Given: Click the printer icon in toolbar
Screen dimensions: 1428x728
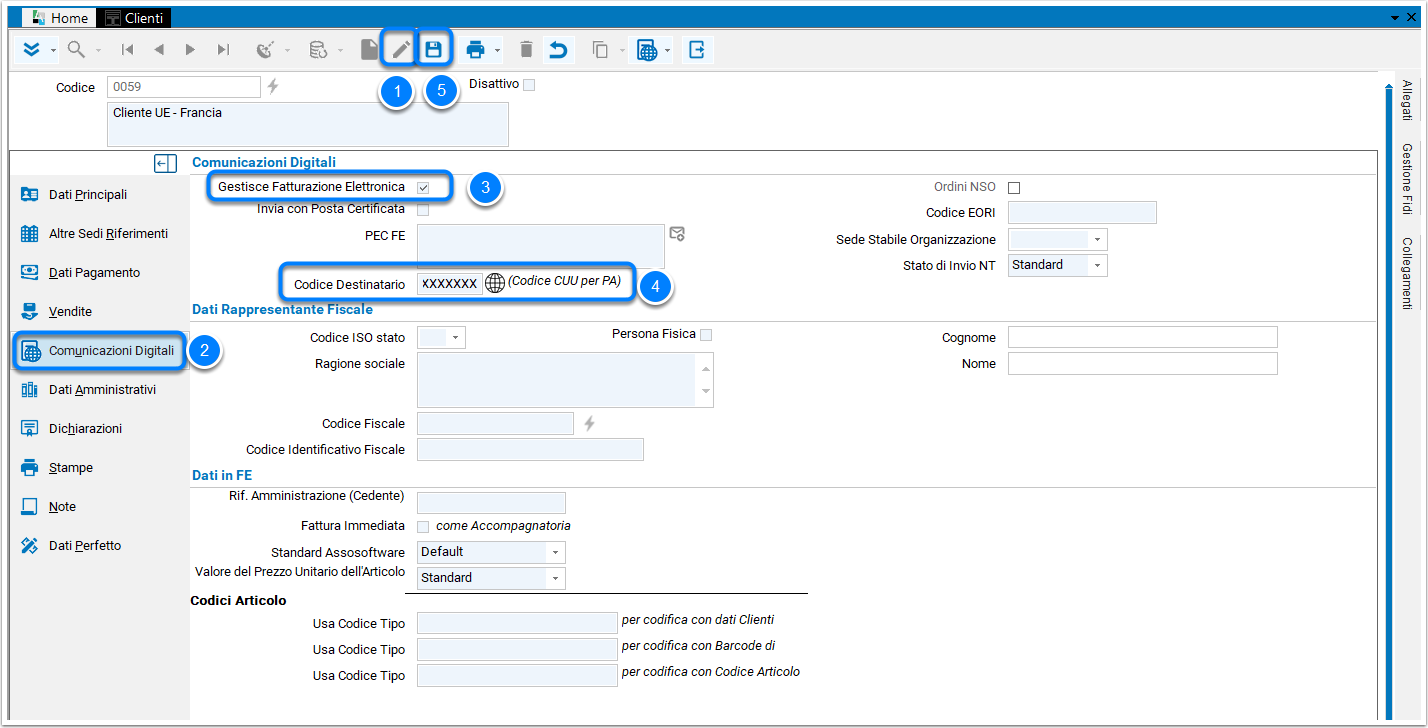Looking at the screenshot, I should pyautogui.click(x=475, y=49).
